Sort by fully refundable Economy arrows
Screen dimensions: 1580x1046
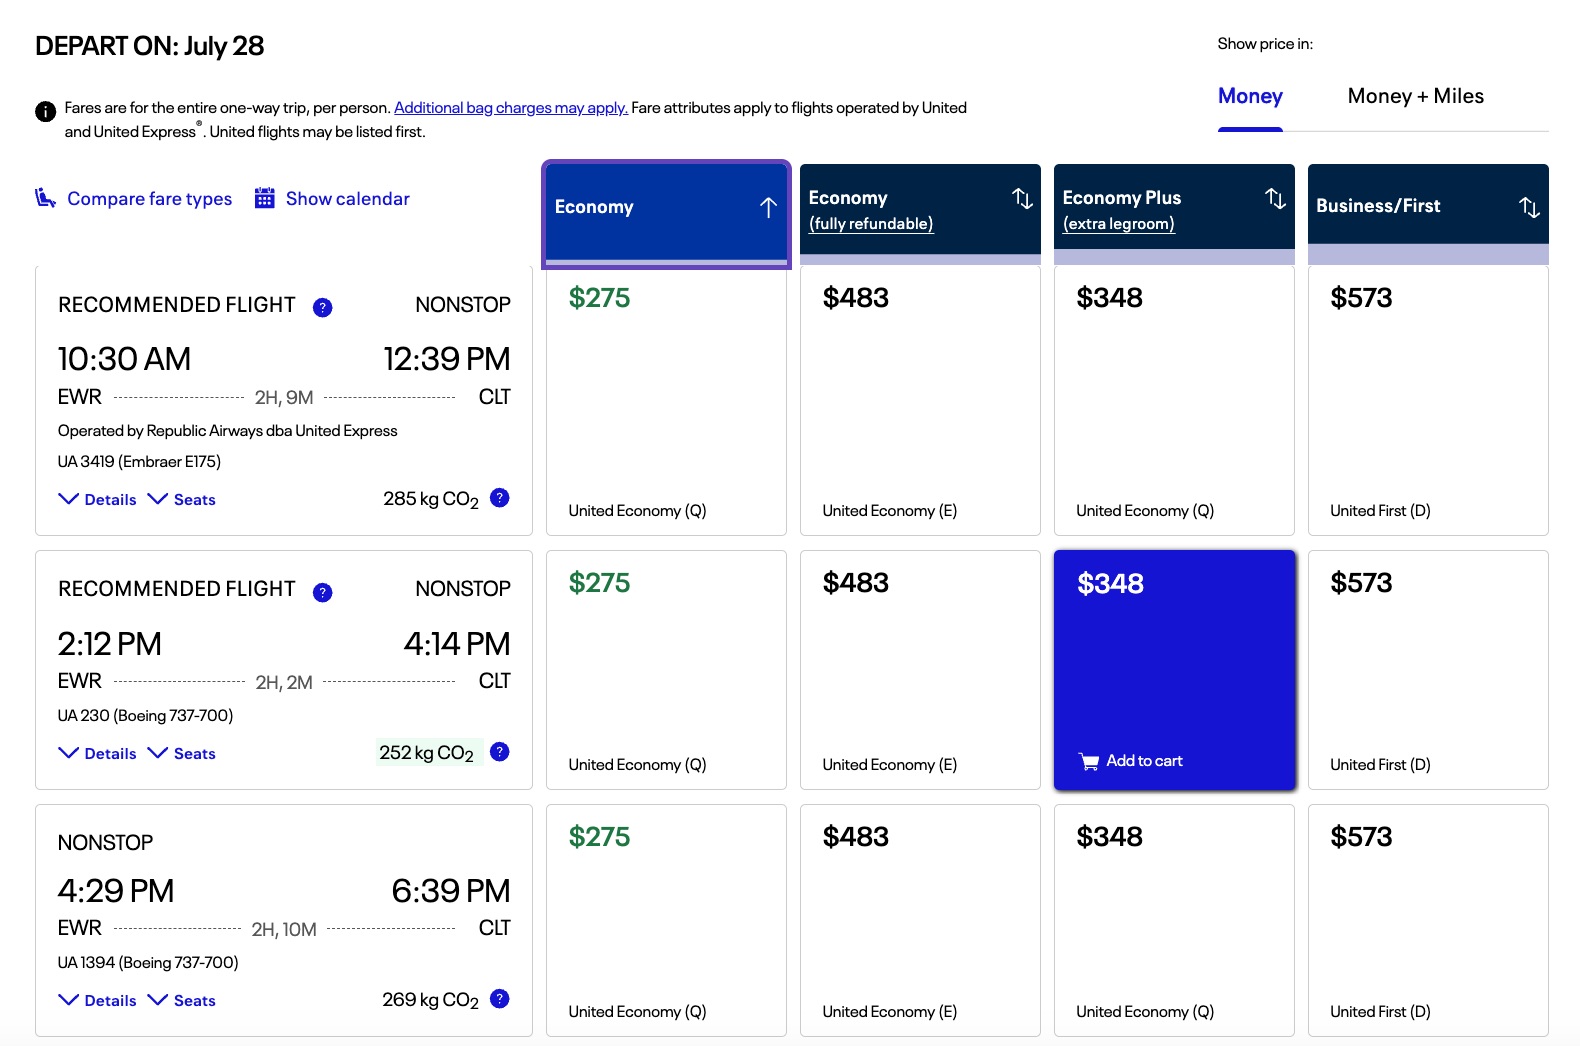(x=1022, y=198)
